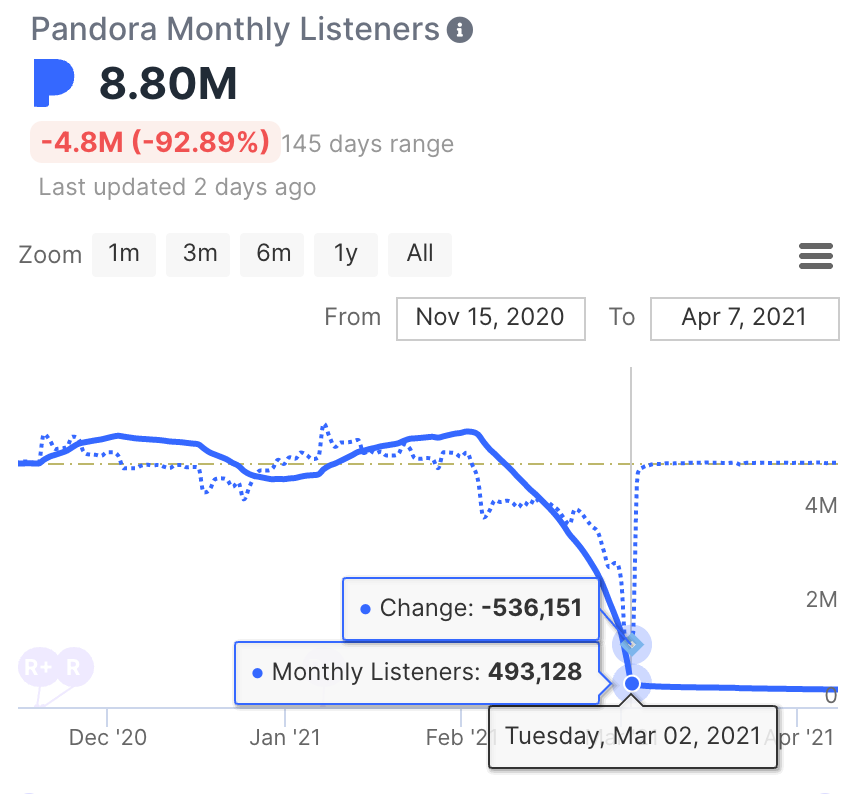Edit the From date field Nov 15, 2020
The image size is (858, 794).
click(489, 318)
